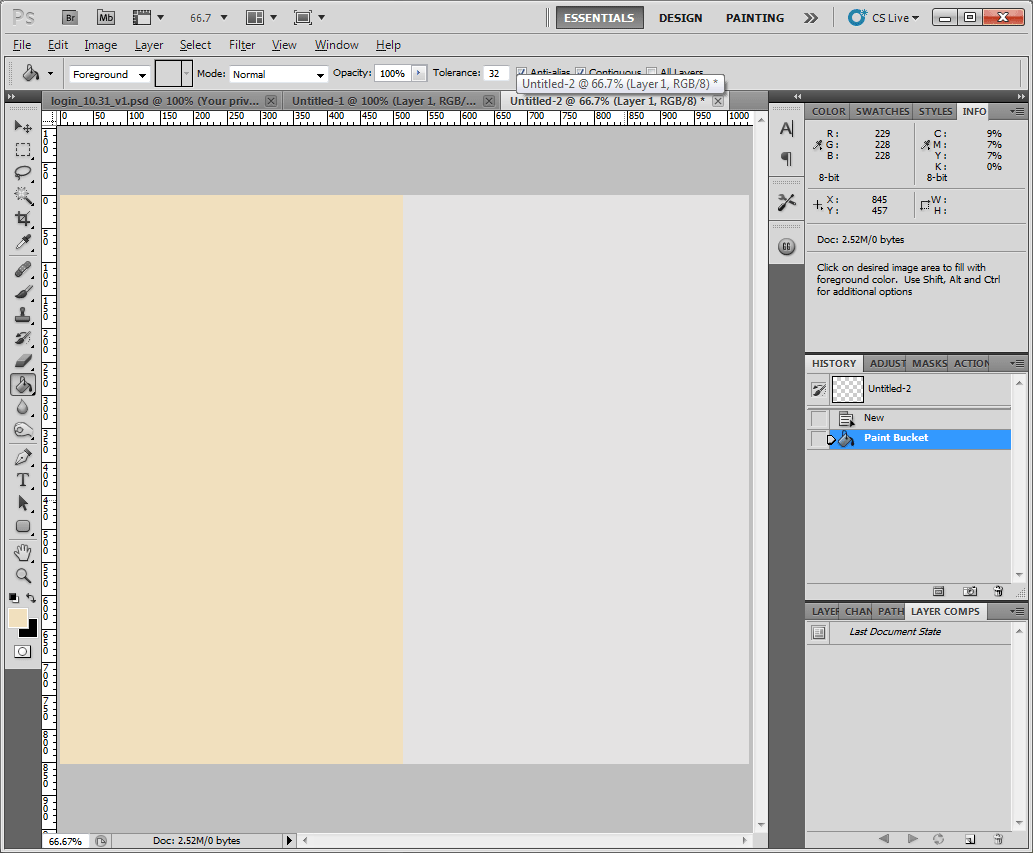Select the Brush tool

tap(23, 292)
